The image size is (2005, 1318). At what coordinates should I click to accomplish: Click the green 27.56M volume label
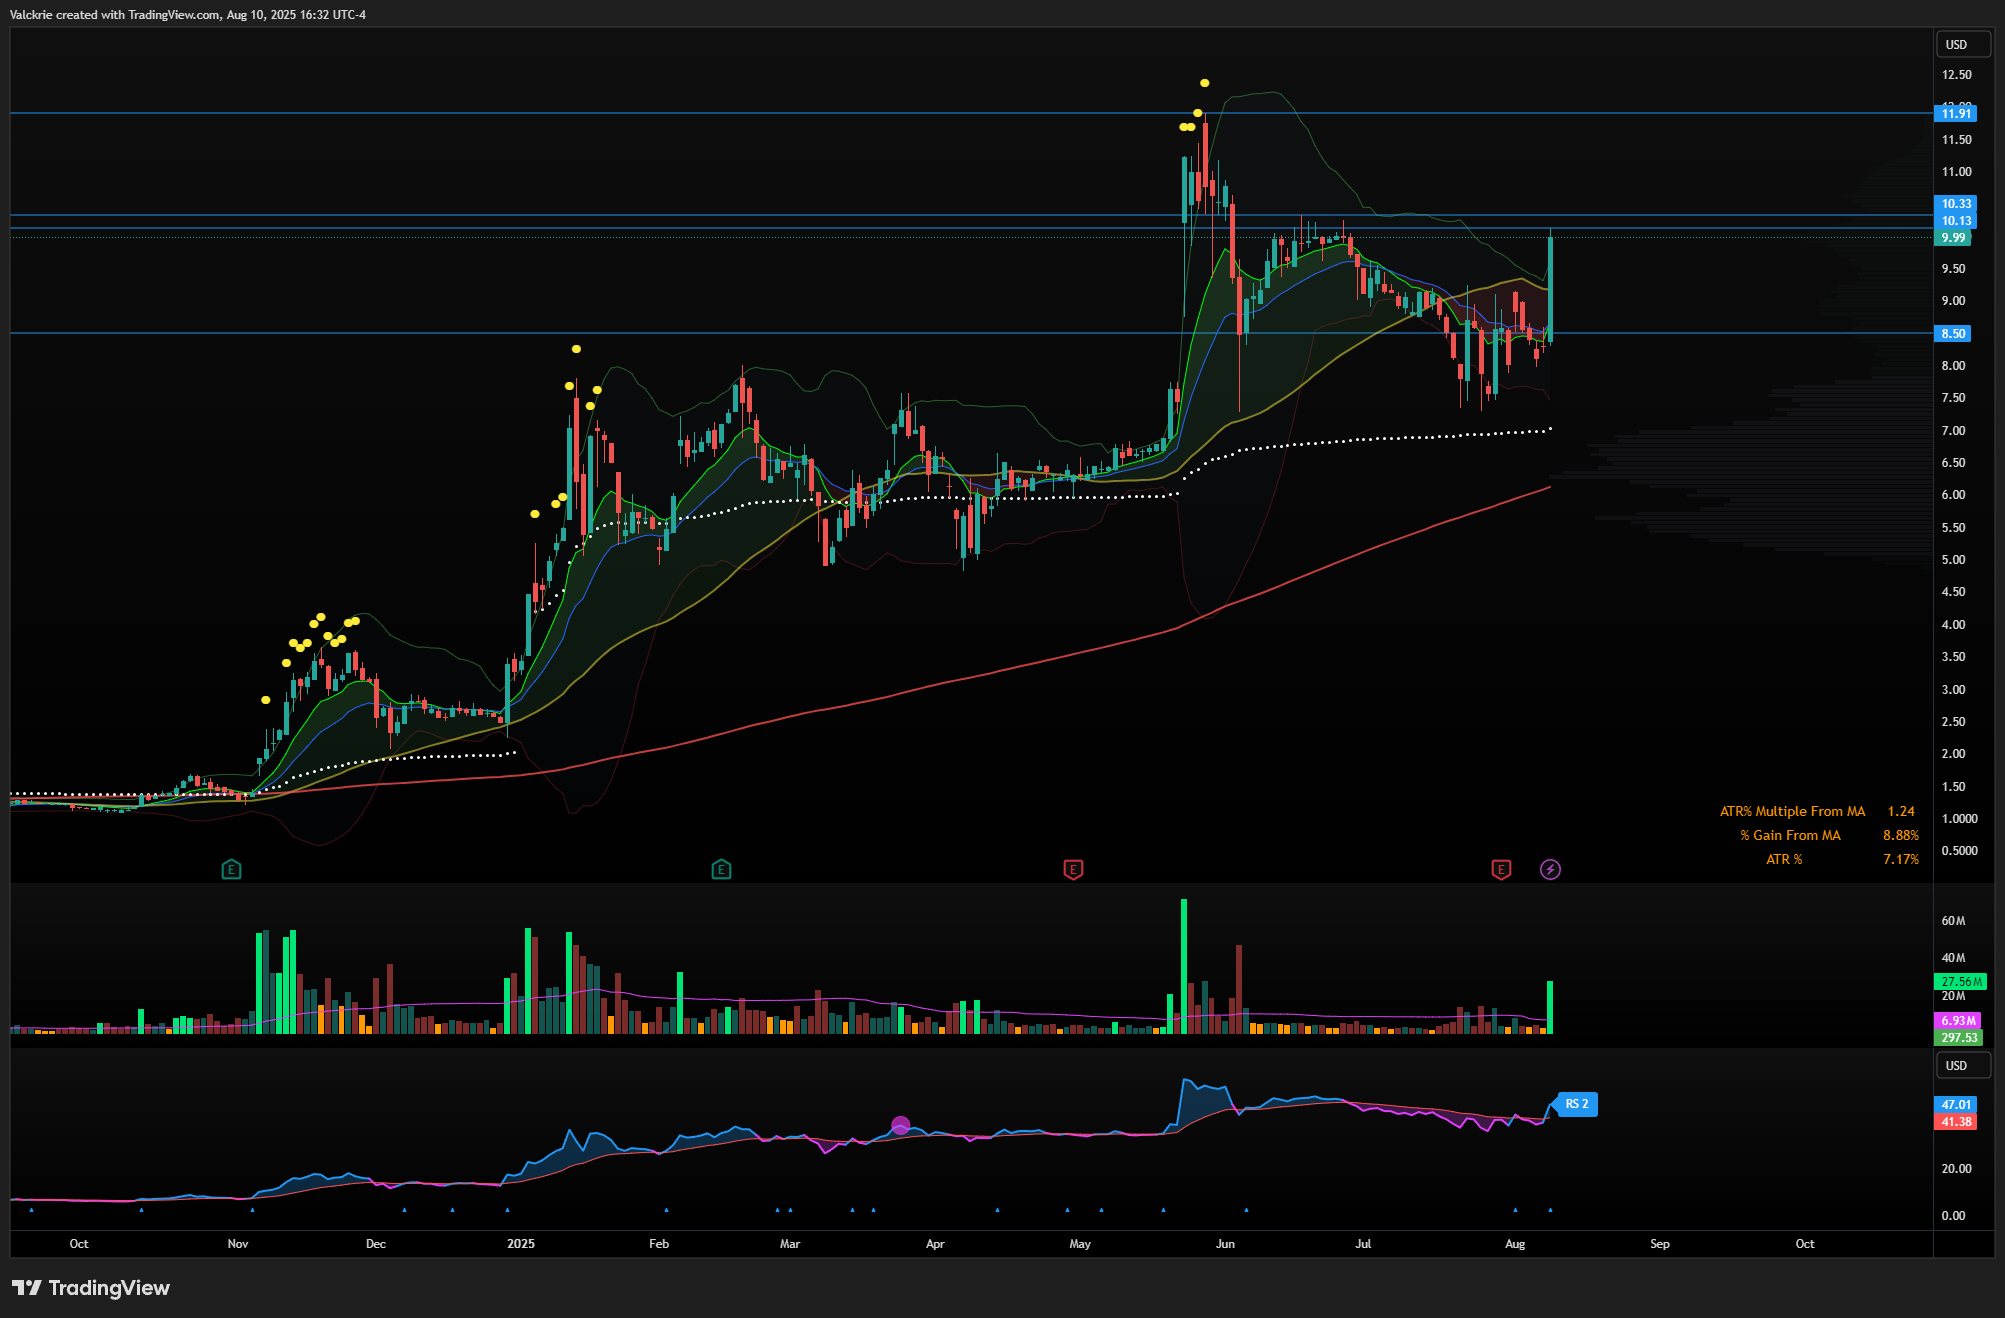[1960, 982]
